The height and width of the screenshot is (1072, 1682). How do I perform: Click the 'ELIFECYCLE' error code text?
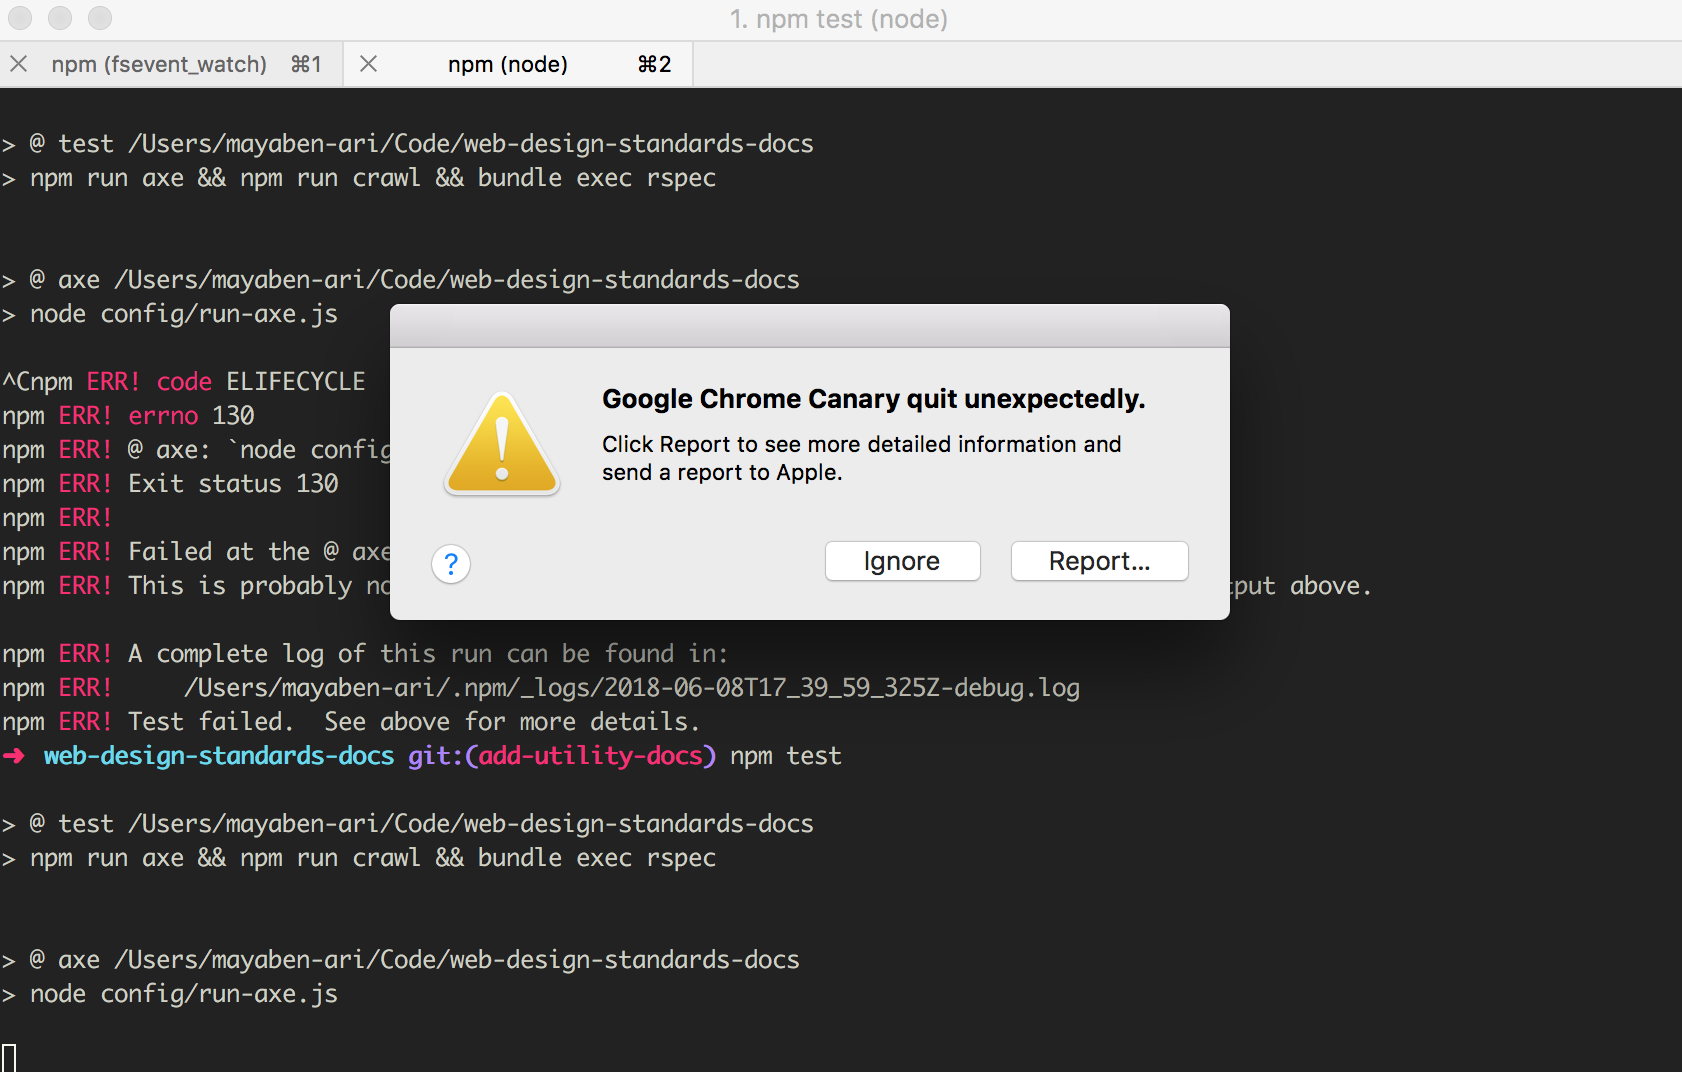296,382
